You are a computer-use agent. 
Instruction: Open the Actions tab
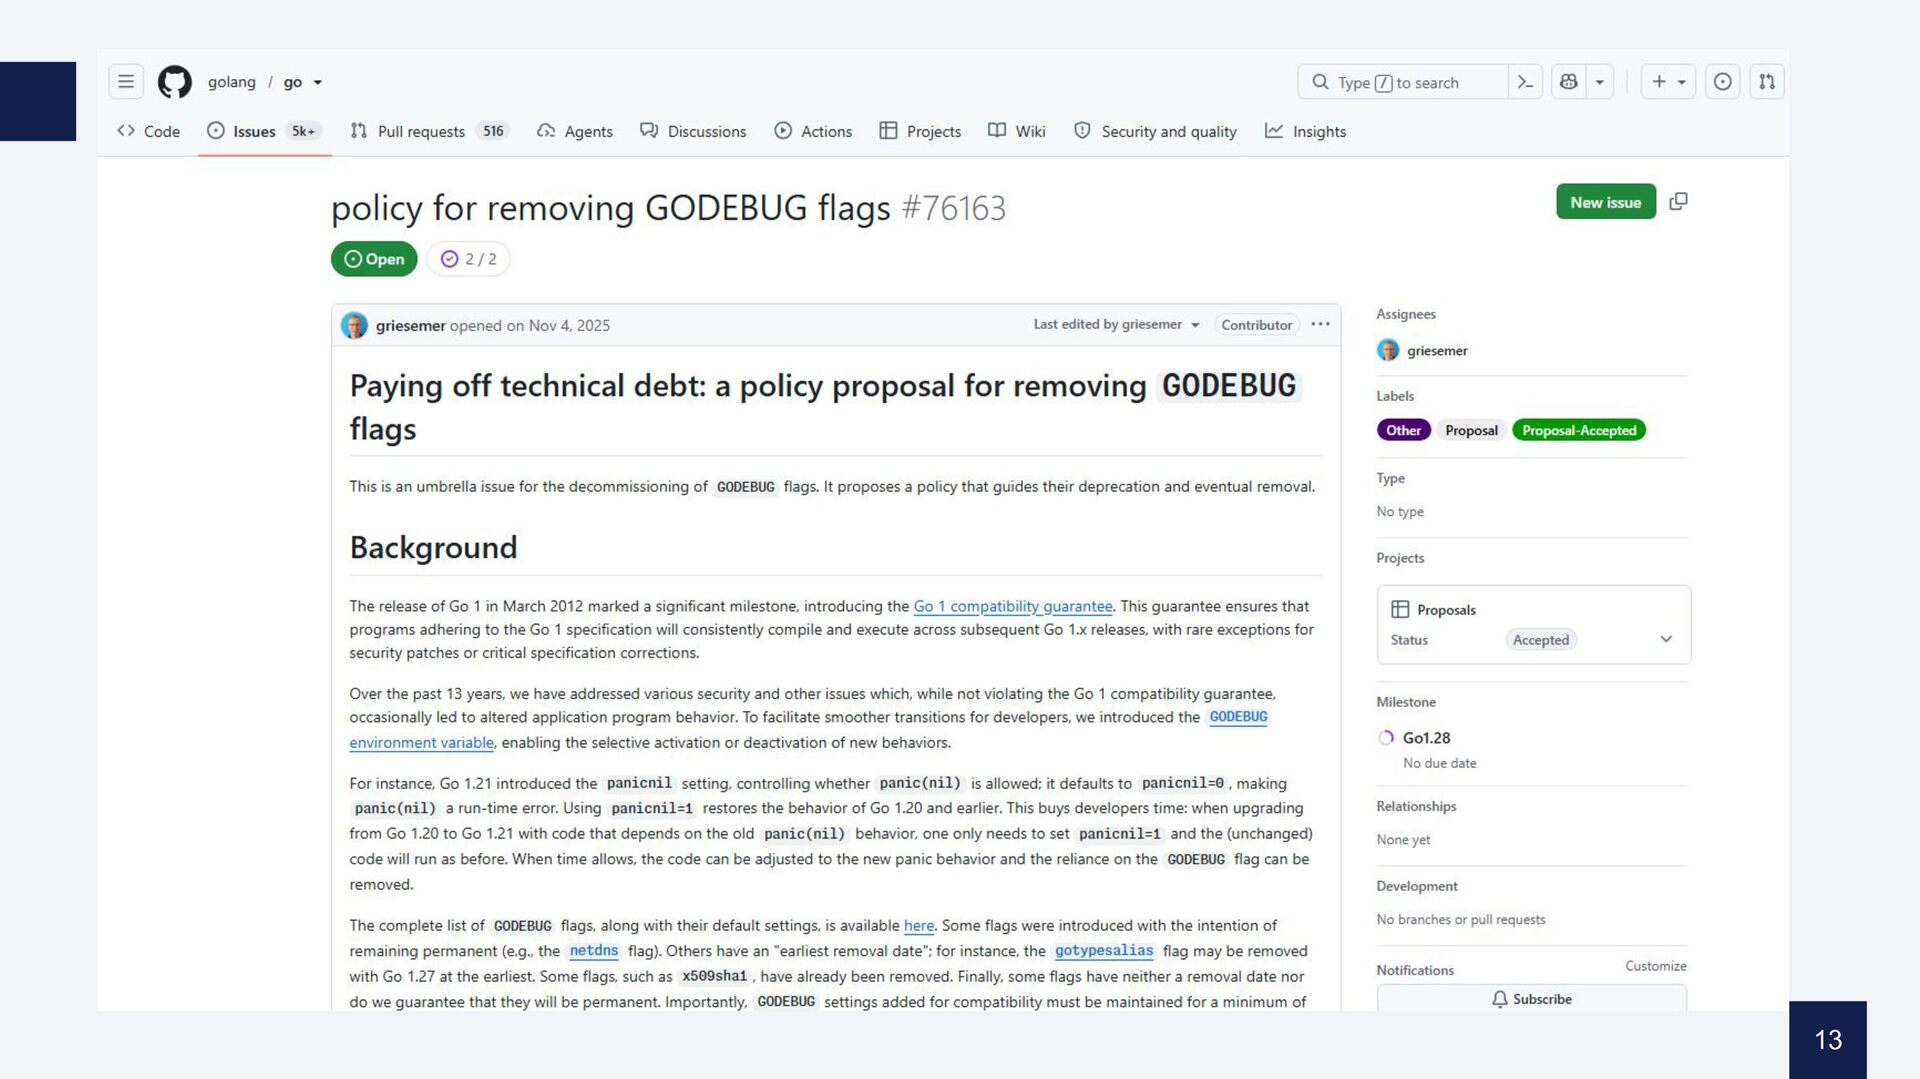(813, 131)
